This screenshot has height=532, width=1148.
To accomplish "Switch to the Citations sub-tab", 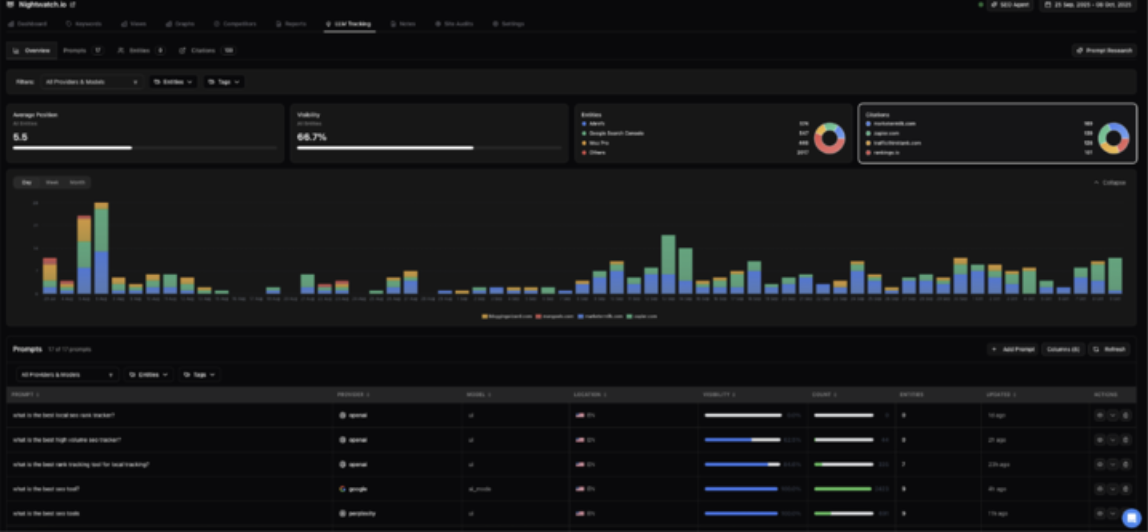I will [206, 50].
